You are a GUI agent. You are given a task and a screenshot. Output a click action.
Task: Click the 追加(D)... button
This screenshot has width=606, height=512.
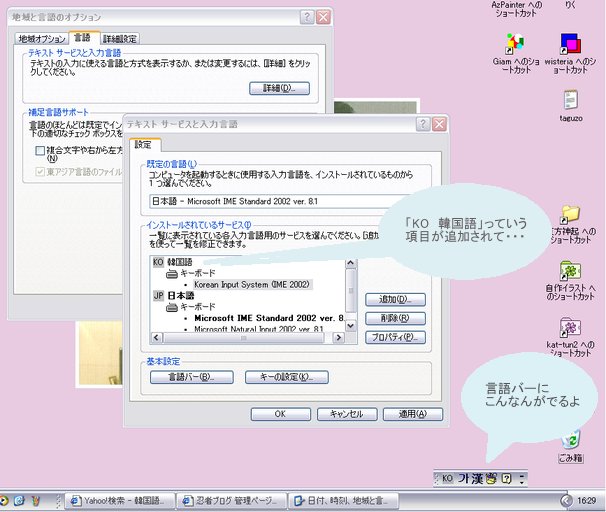(x=395, y=299)
